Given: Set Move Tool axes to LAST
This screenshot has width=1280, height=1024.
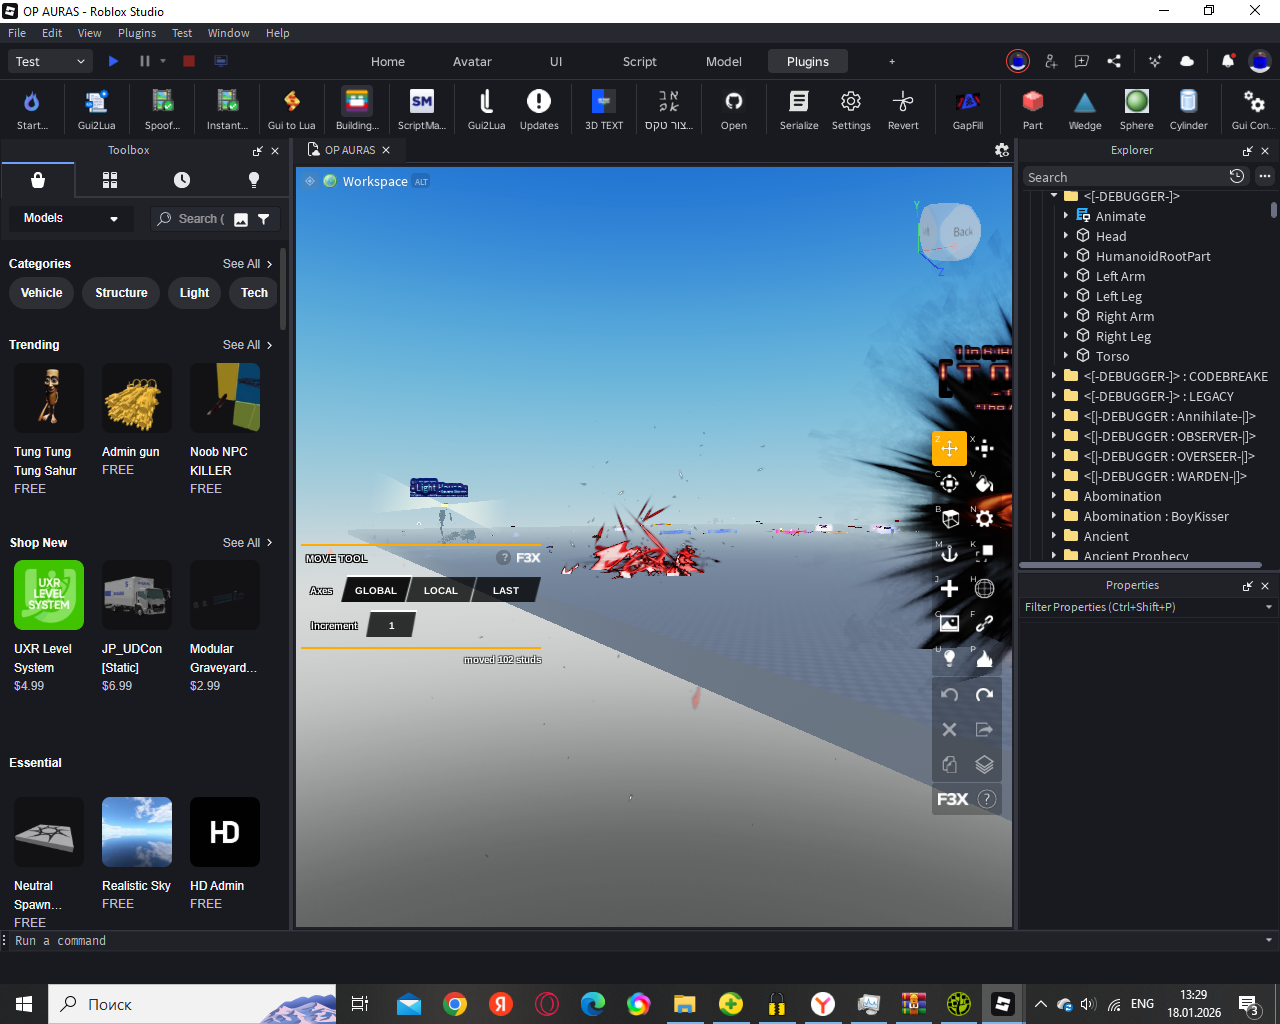Looking at the screenshot, I should pos(506,590).
